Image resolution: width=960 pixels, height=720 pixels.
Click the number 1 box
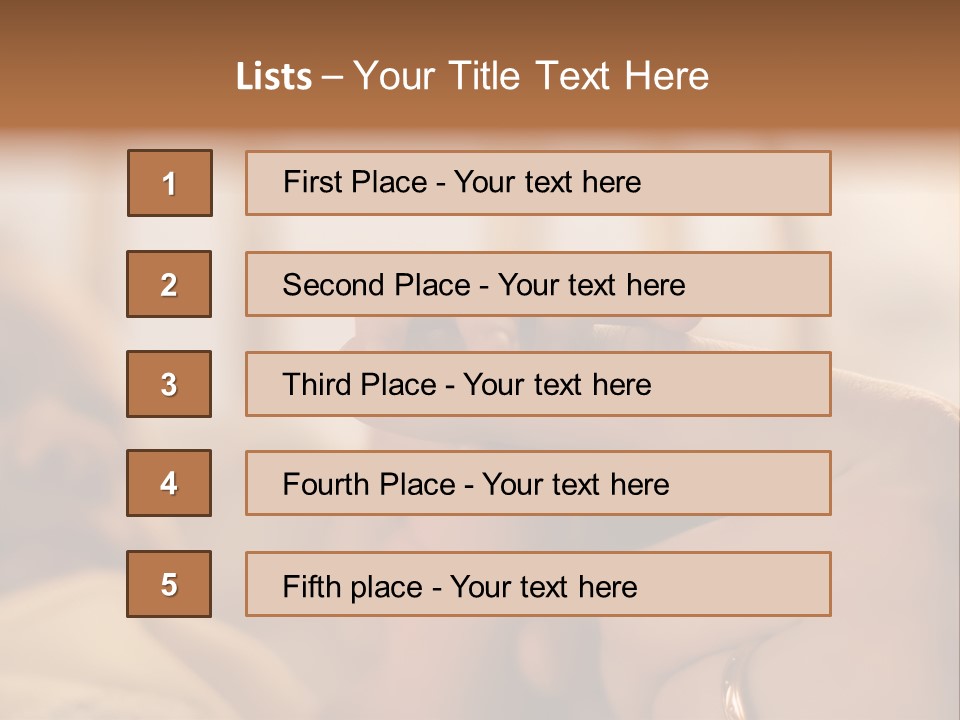[x=170, y=183]
